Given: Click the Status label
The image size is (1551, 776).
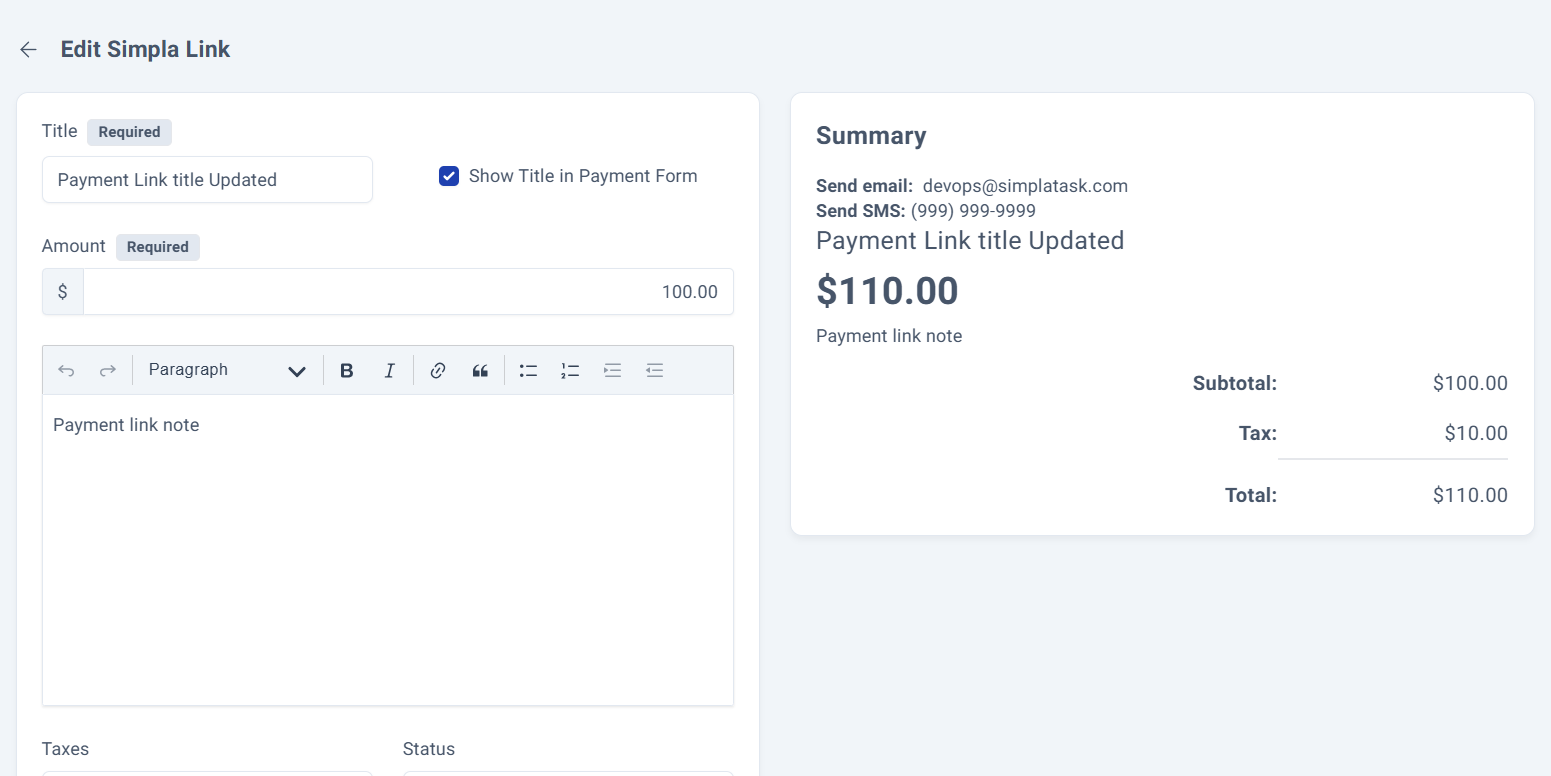Looking at the screenshot, I should click(429, 749).
